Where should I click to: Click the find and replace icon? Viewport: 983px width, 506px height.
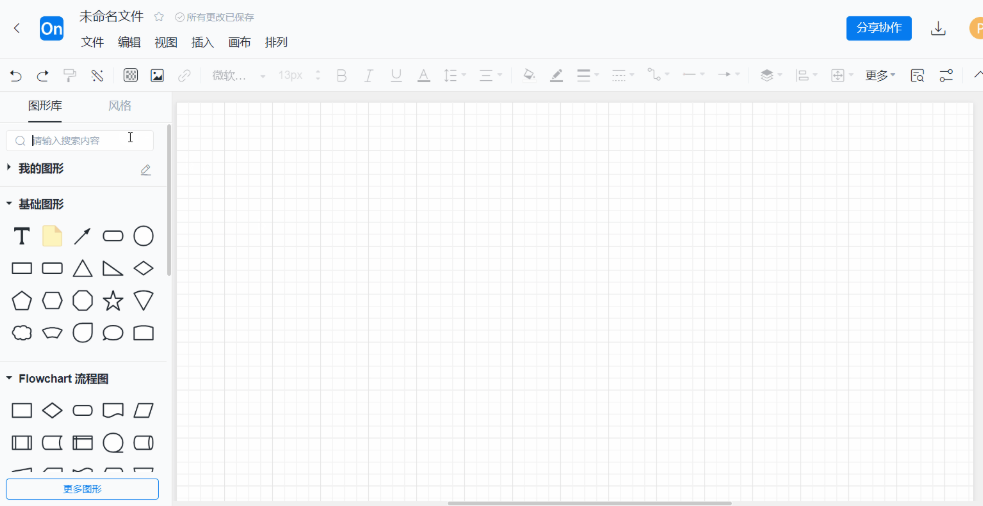(918, 76)
